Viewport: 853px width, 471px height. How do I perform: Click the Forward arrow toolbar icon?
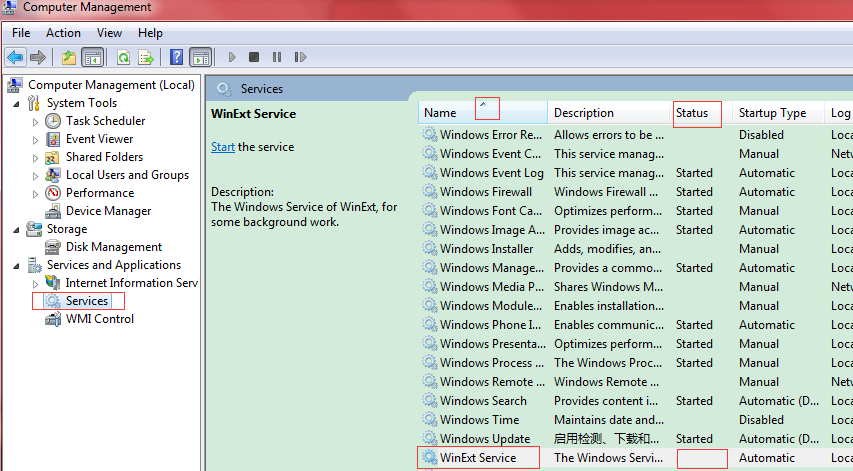click(x=38, y=57)
